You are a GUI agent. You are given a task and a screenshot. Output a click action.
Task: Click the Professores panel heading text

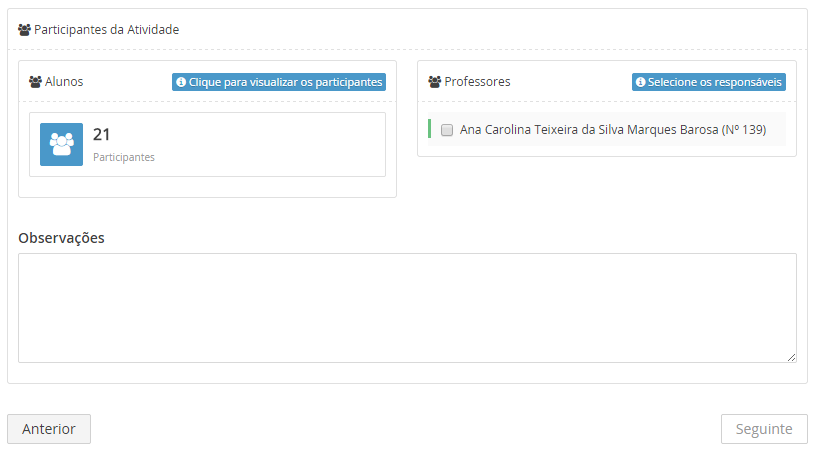(477, 82)
